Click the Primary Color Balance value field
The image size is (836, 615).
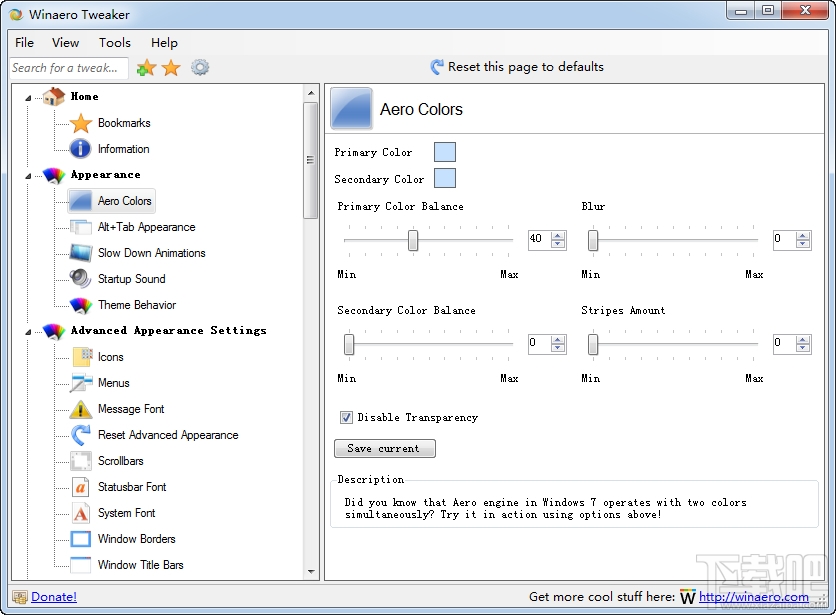coord(540,239)
